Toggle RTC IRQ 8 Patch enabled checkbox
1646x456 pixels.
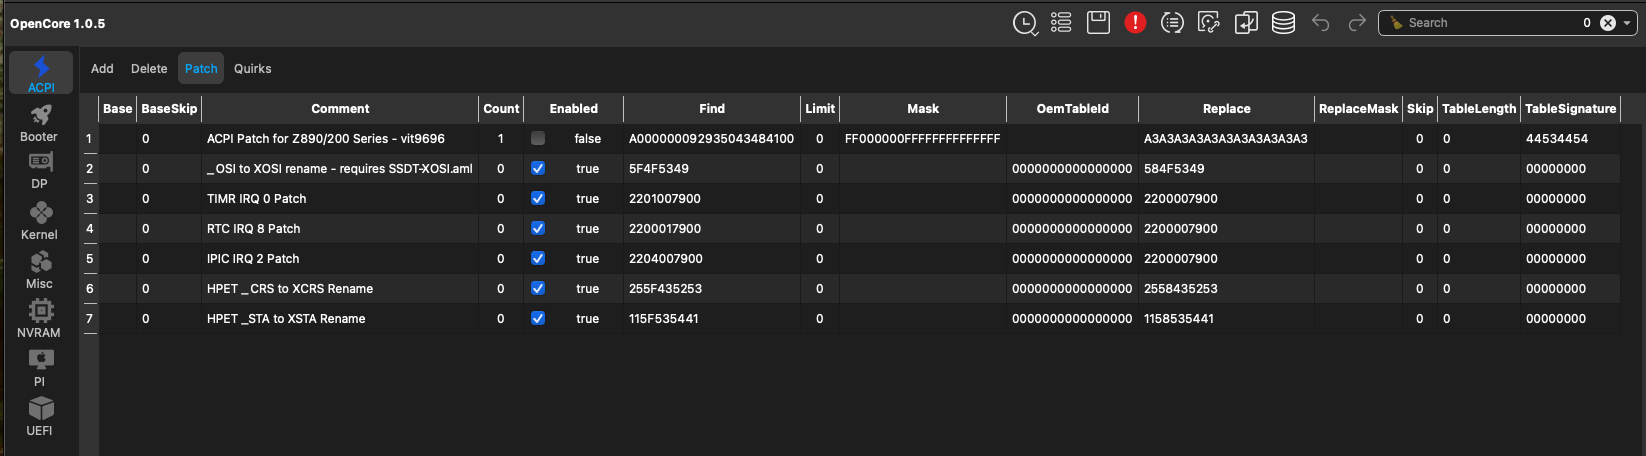coord(538,228)
